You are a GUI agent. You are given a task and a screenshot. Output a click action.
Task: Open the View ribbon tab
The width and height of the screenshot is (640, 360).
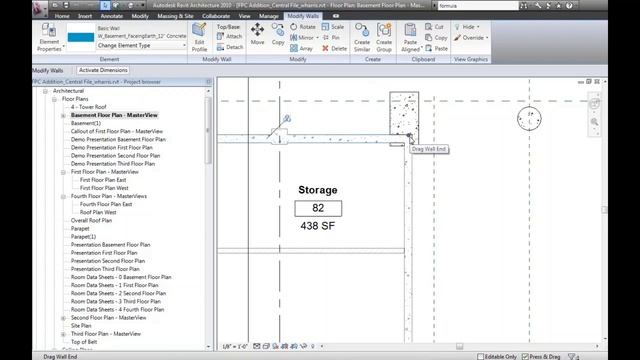(244, 16)
